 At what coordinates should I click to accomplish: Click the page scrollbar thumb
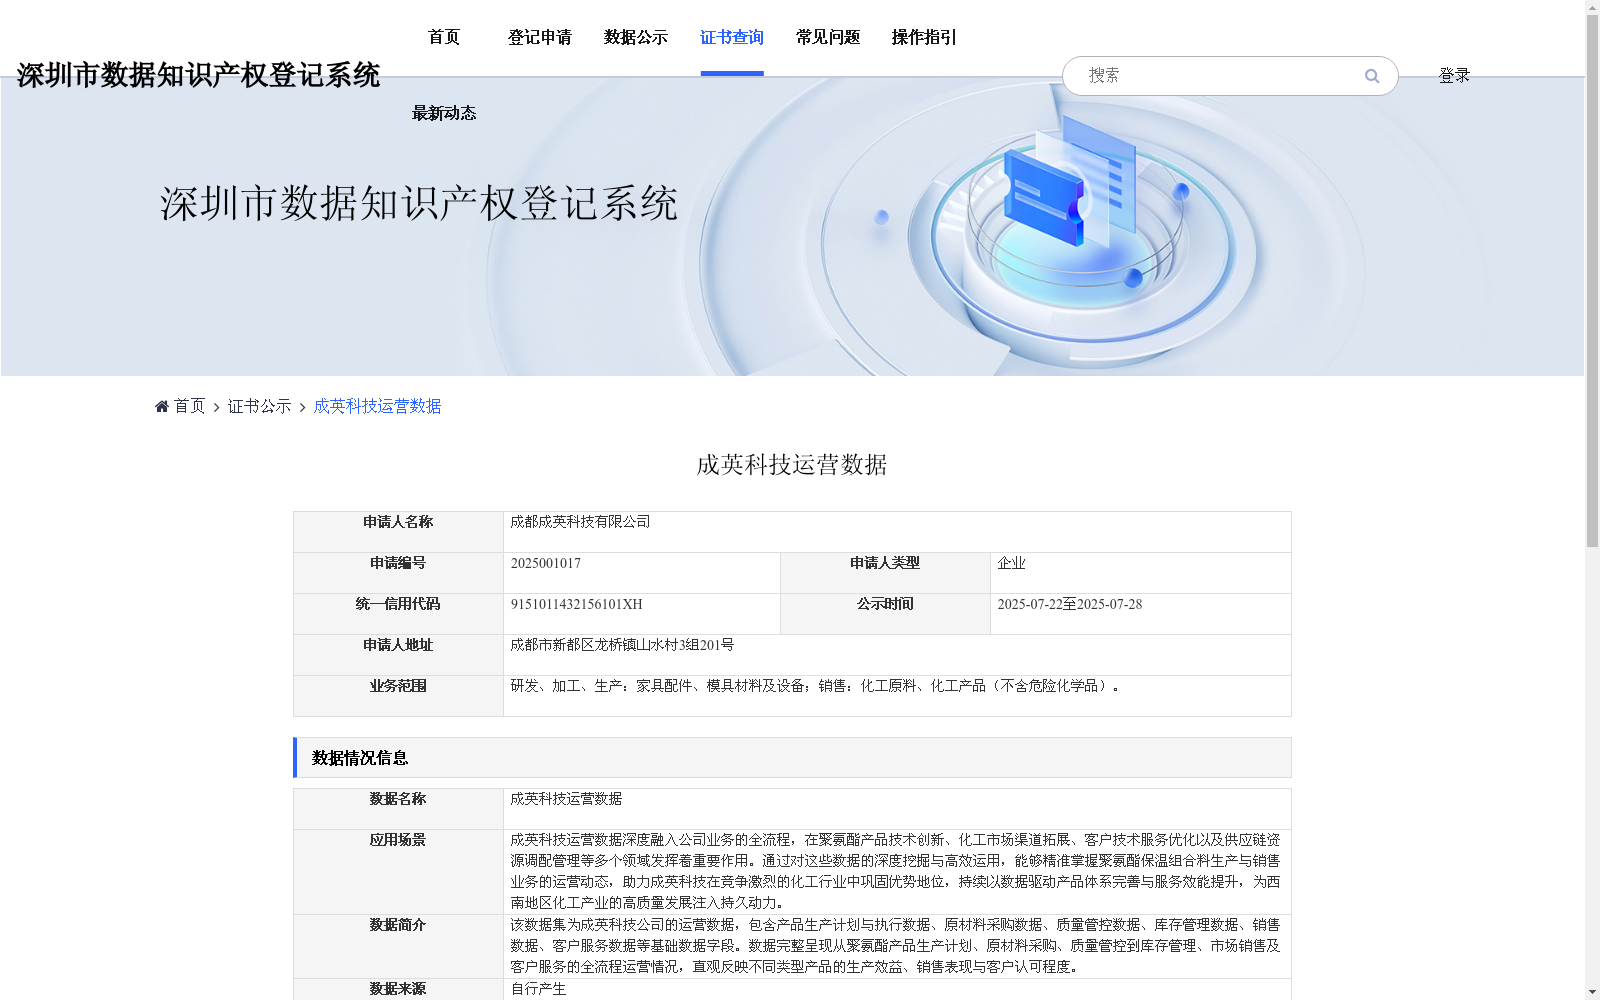coord(1592,281)
